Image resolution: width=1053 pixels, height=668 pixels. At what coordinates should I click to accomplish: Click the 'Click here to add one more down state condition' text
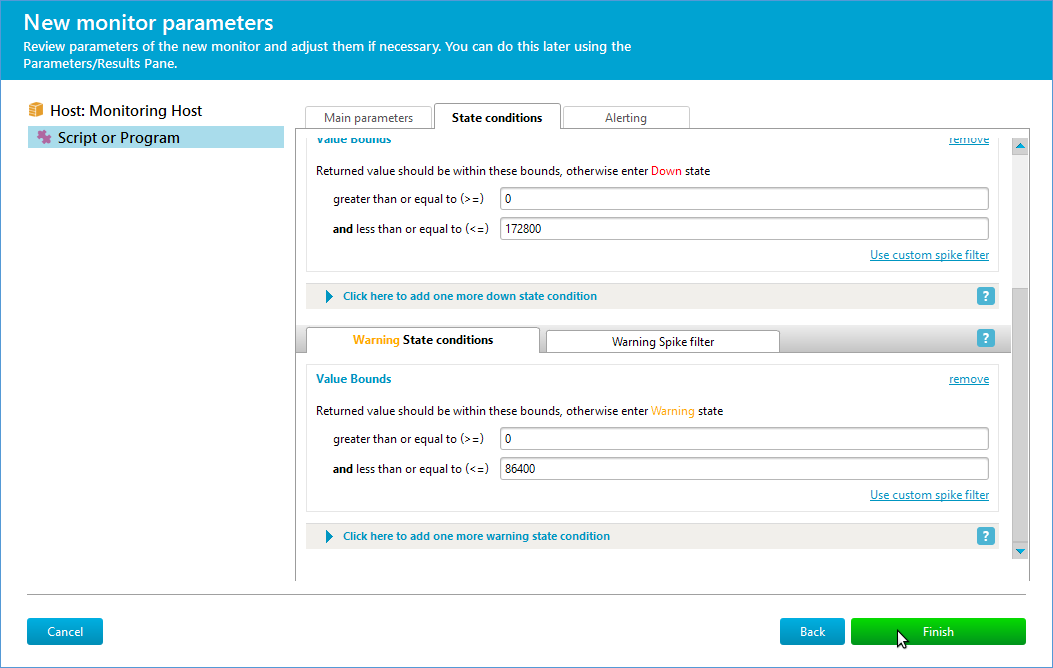[x=469, y=296]
